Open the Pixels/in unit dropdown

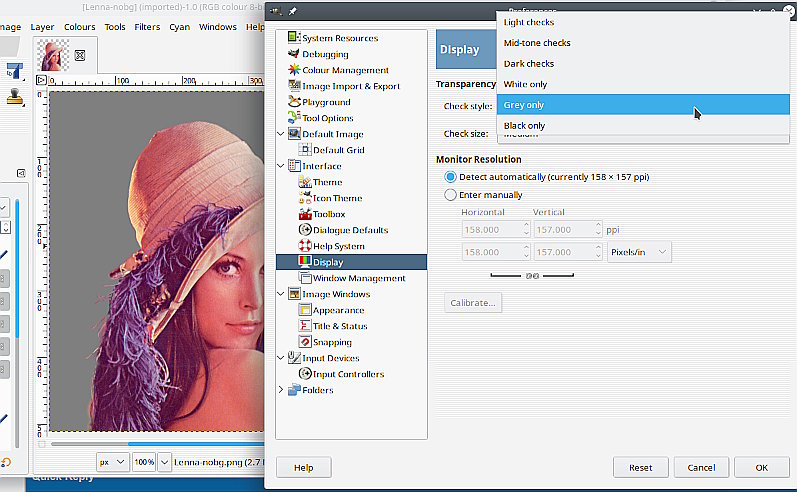click(x=639, y=252)
